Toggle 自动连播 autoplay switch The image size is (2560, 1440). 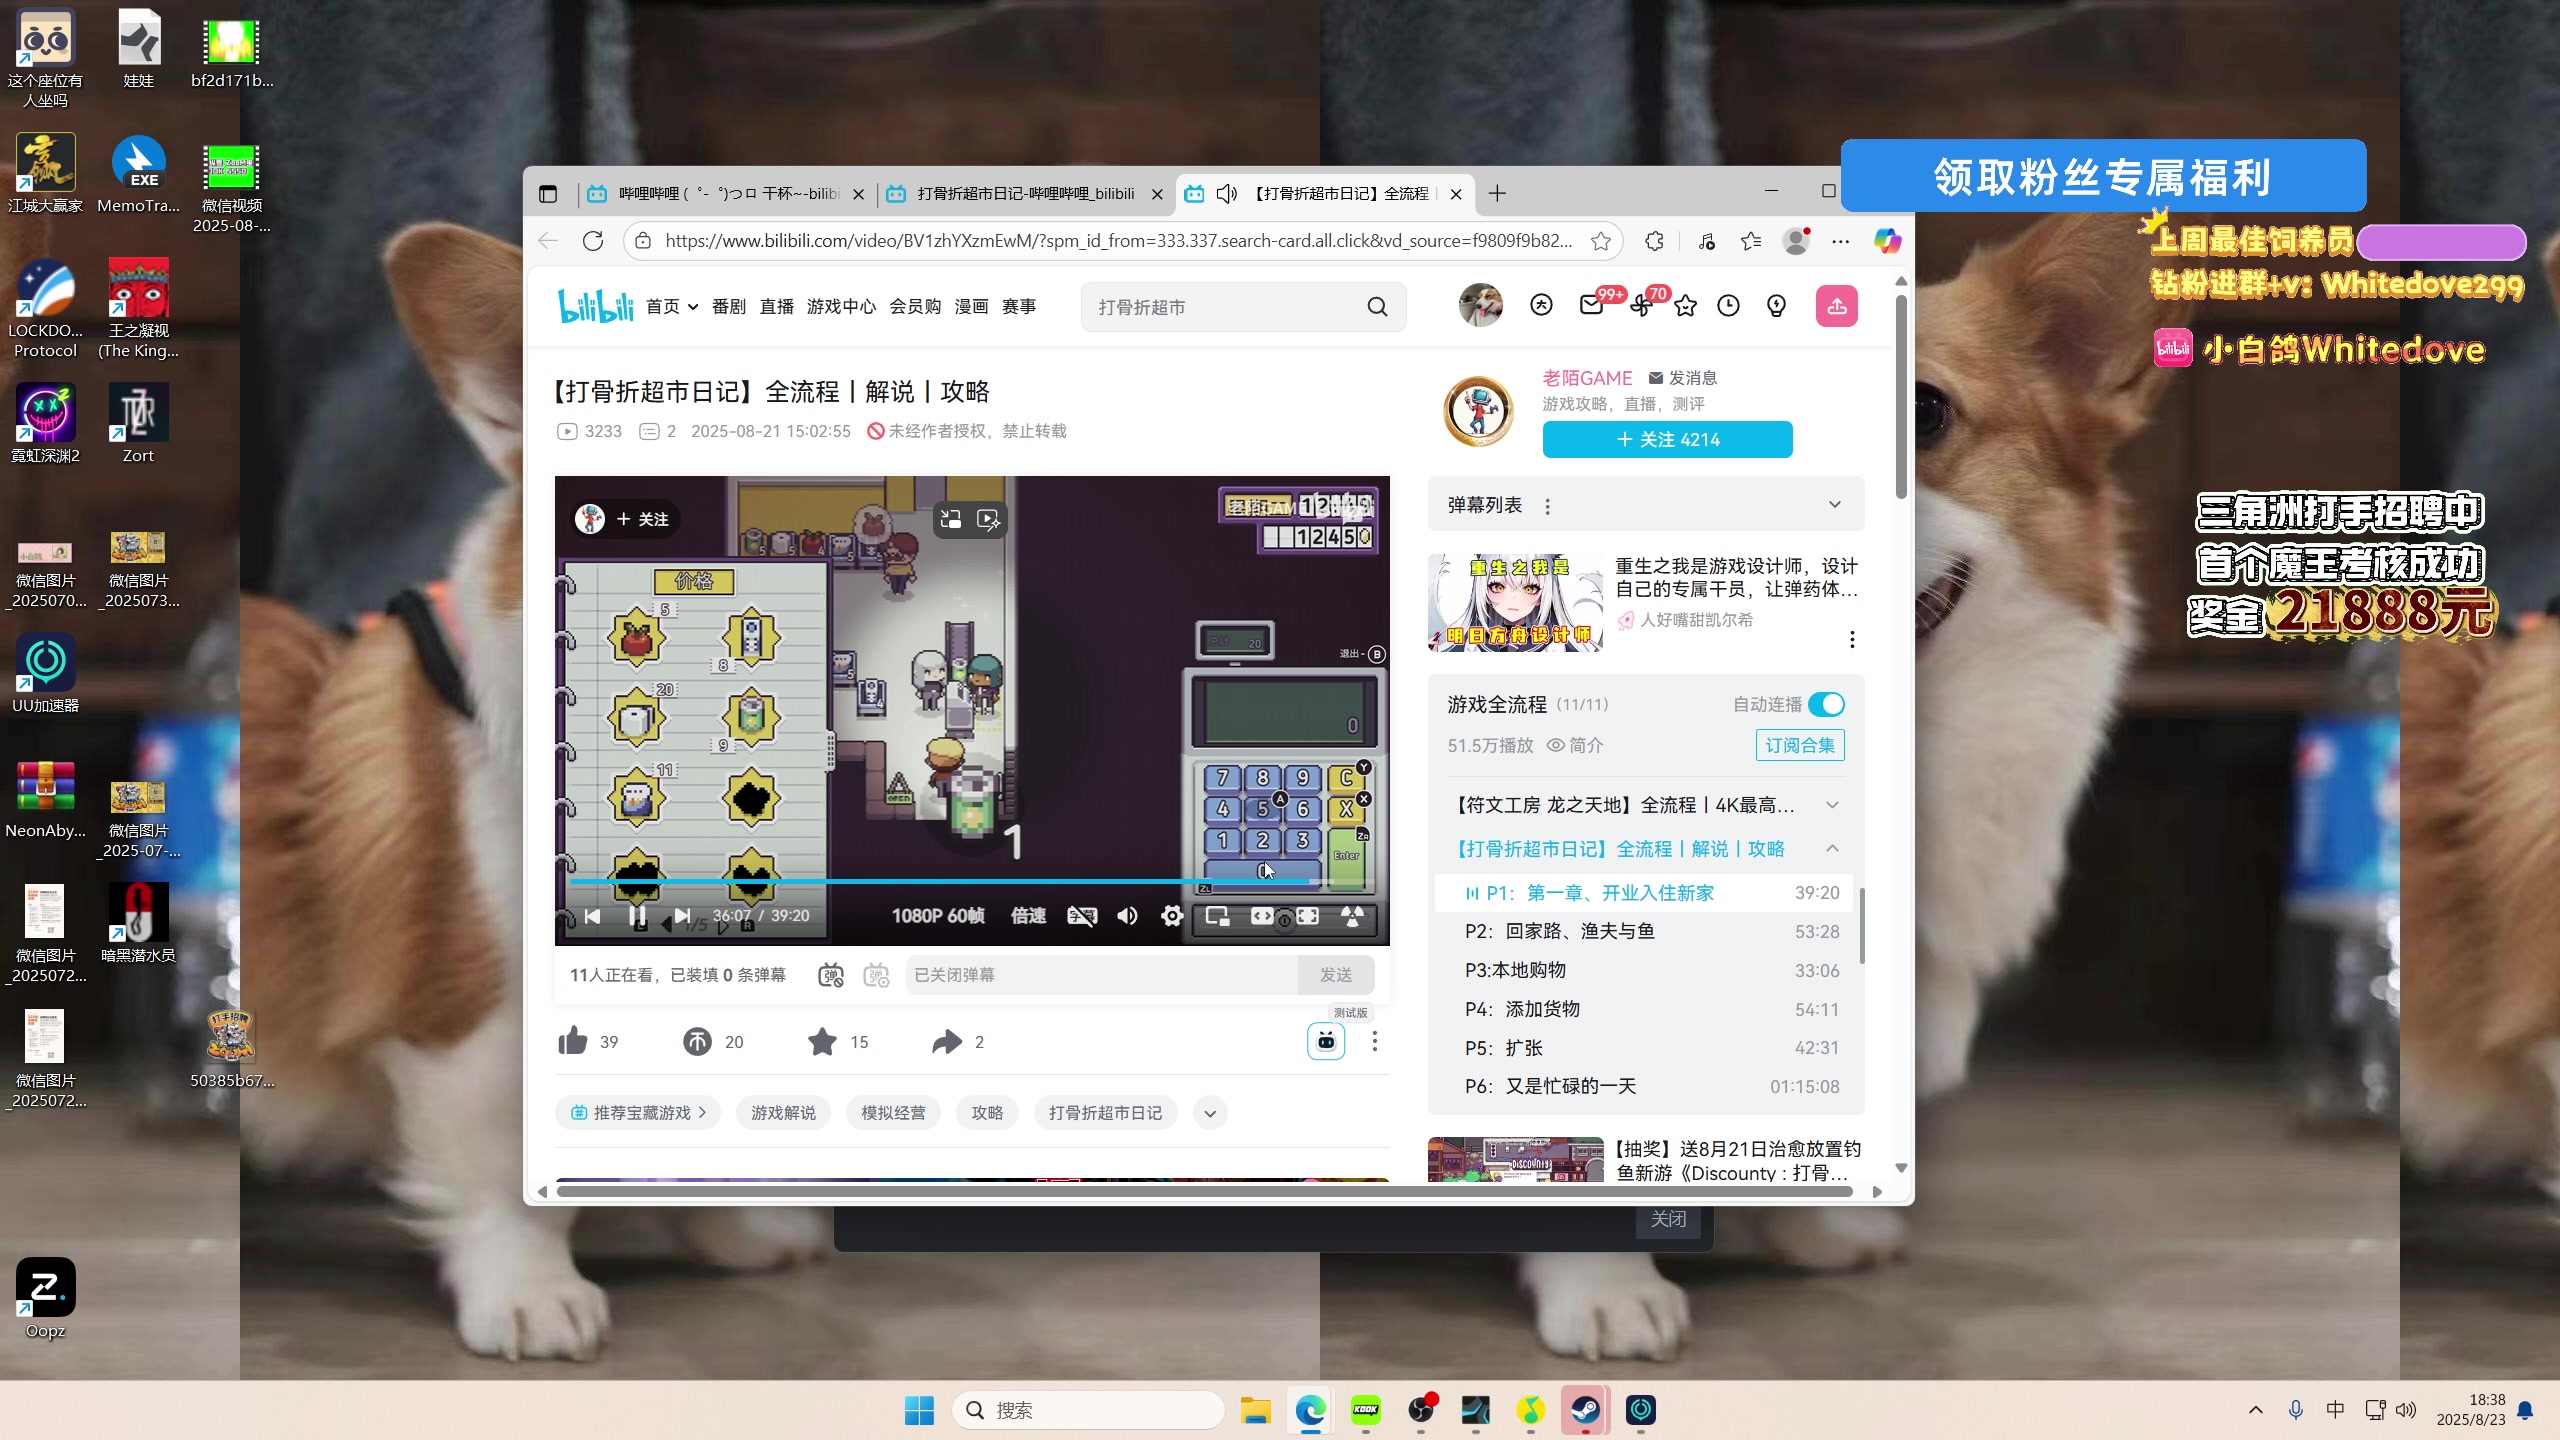click(1826, 704)
